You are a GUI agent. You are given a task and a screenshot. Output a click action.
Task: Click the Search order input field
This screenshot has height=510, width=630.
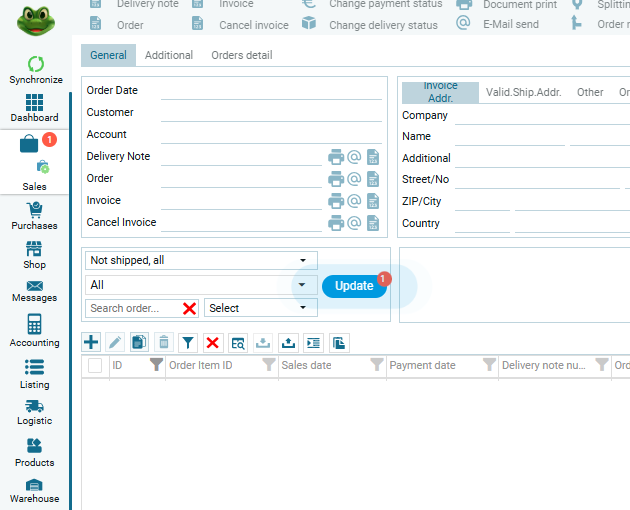pos(132,308)
